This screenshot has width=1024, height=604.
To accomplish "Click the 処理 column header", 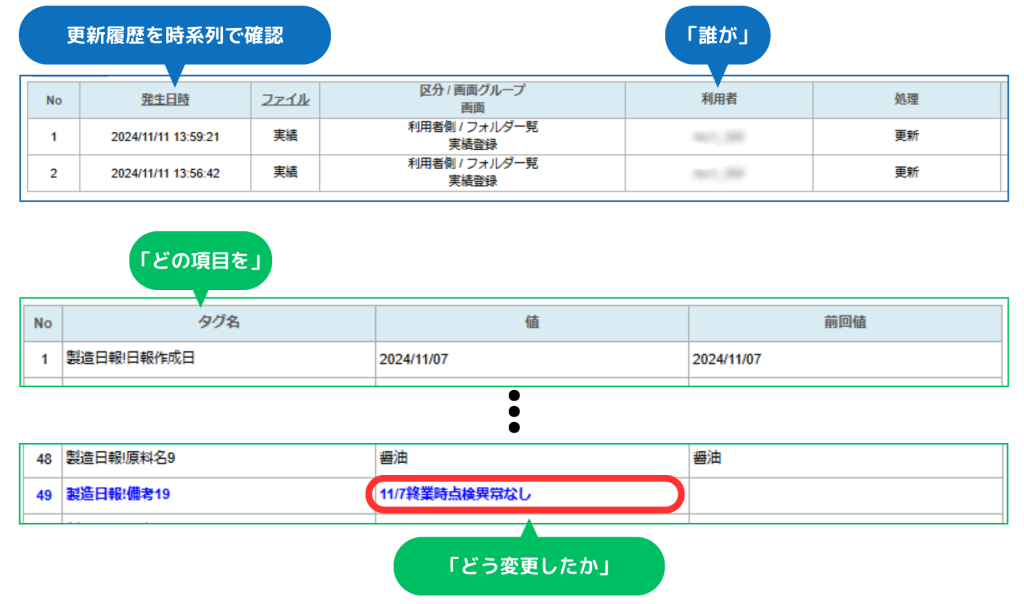I will click(906, 100).
